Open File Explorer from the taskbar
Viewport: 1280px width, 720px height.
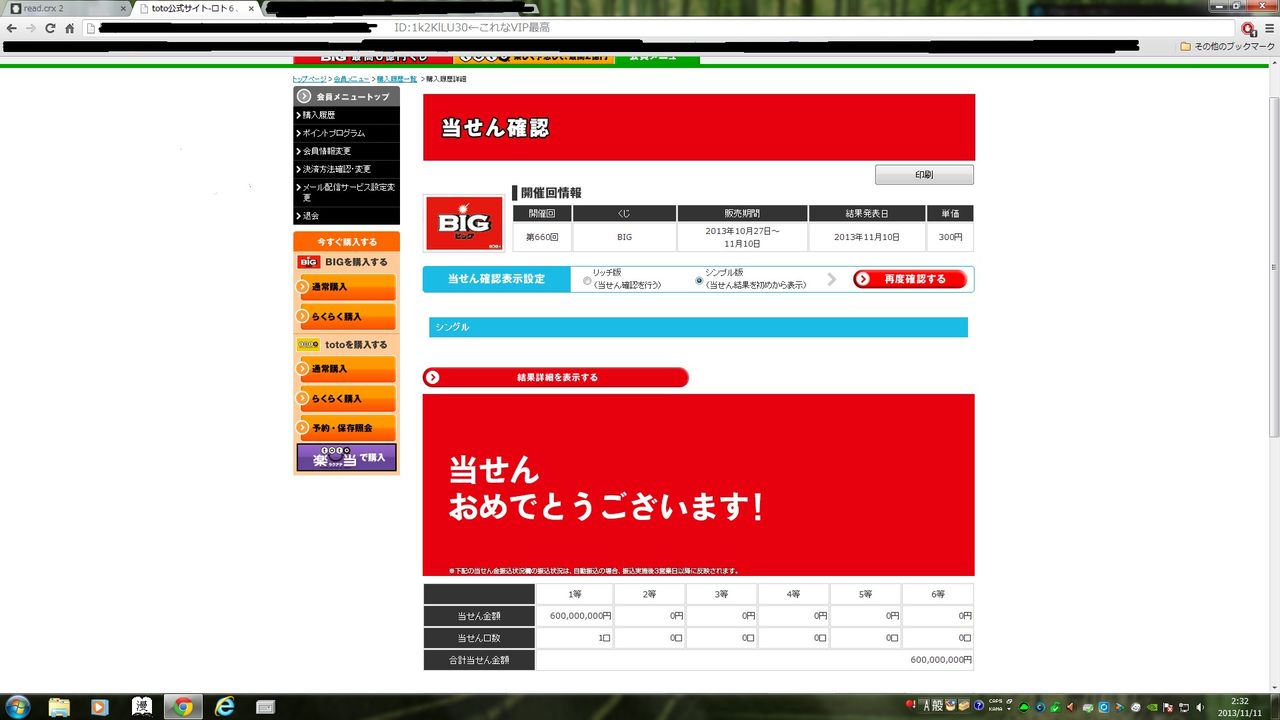[x=60, y=707]
